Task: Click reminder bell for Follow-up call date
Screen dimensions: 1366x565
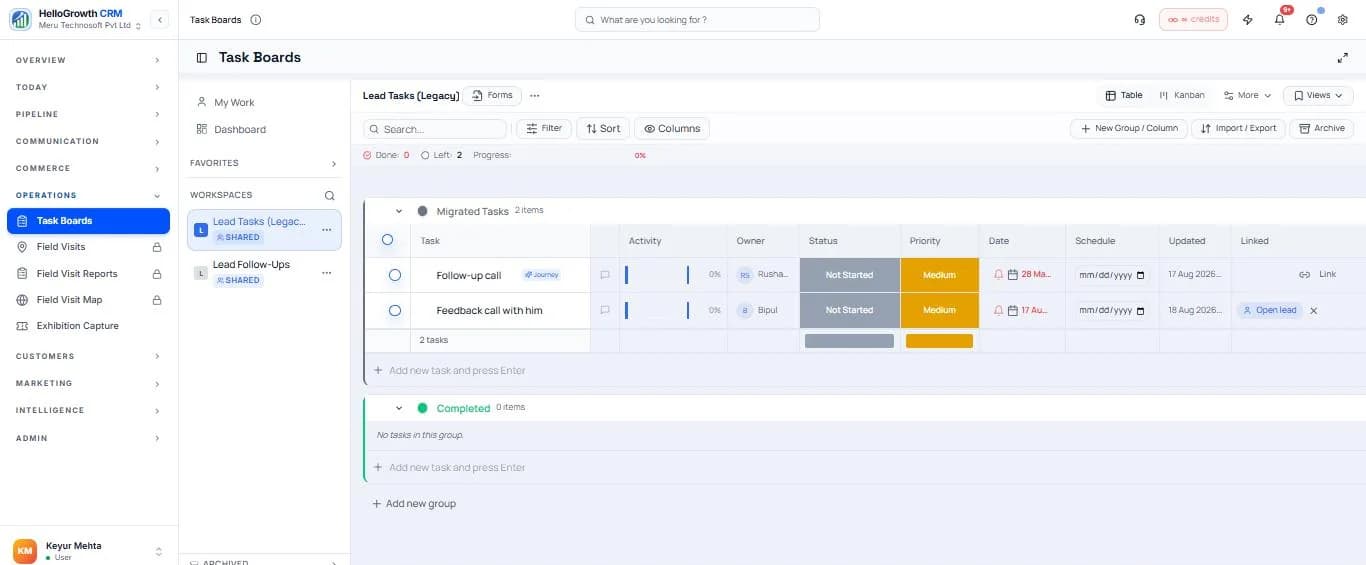Action: (998, 275)
